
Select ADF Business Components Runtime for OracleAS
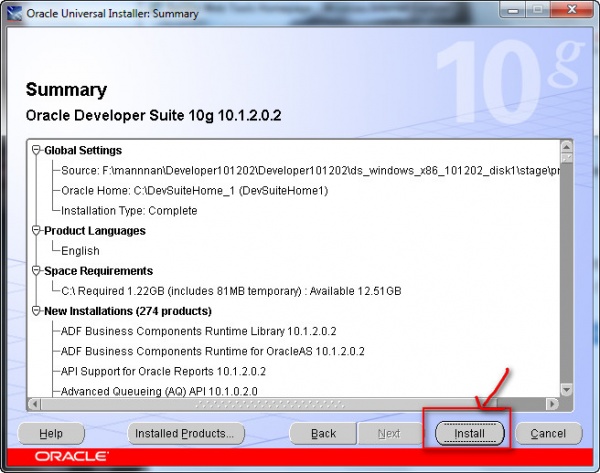(213, 351)
